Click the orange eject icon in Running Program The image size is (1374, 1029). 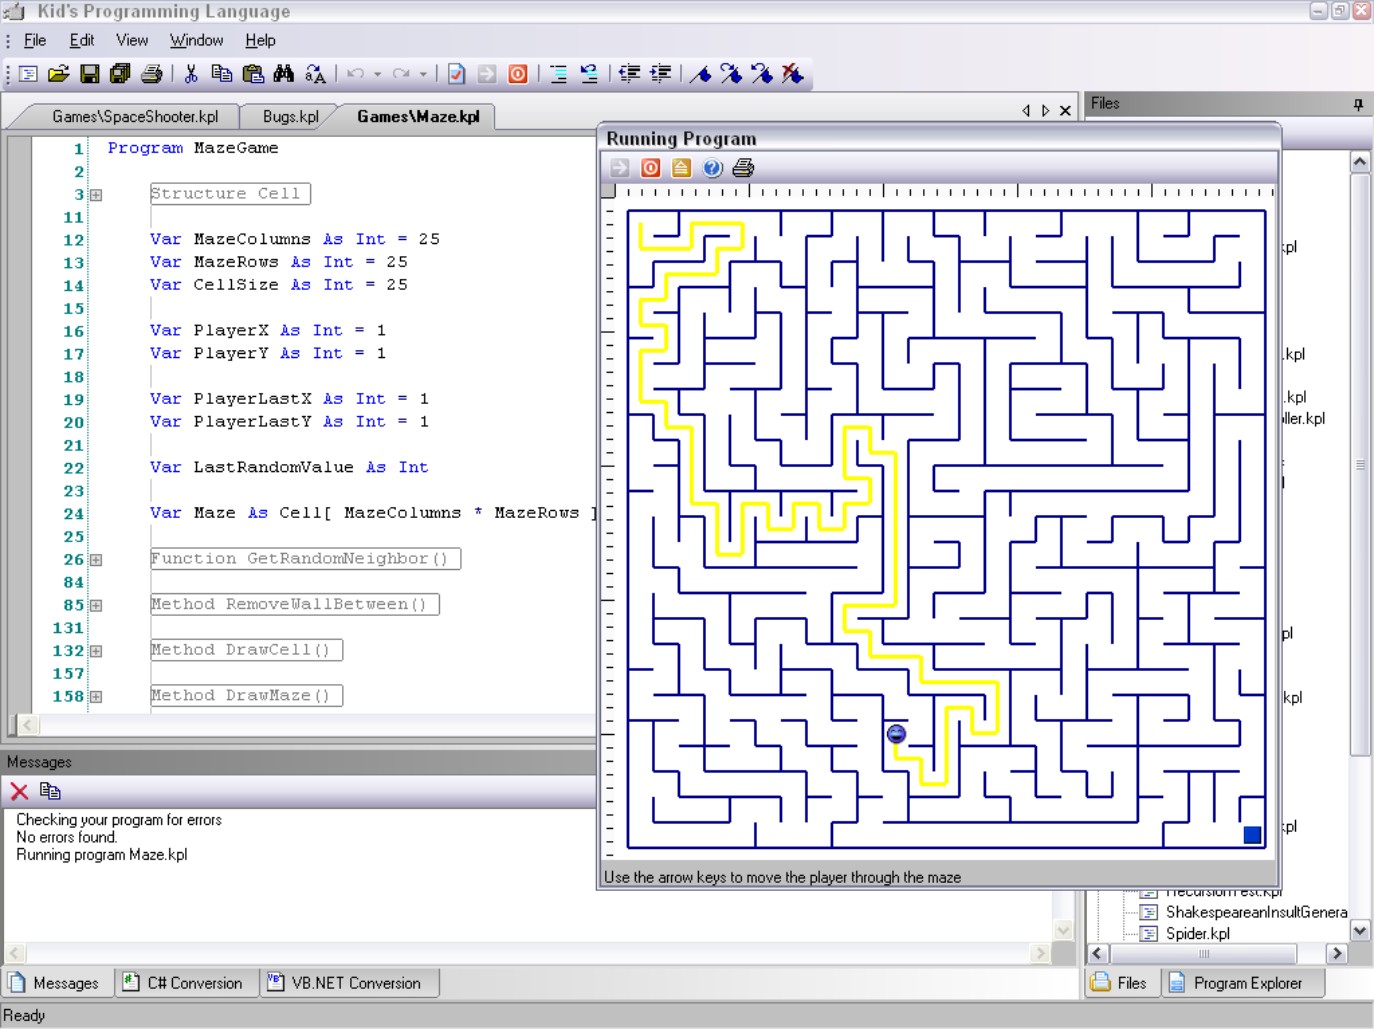682,168
